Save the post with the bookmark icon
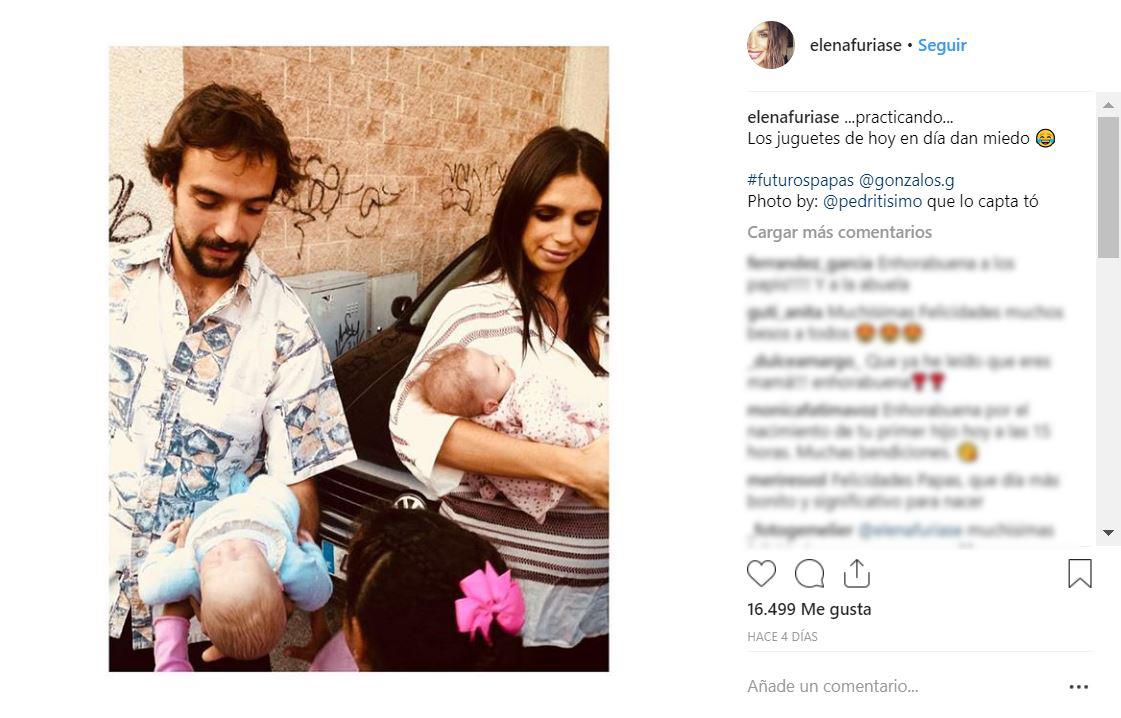This screenshot has height=718, width=1121. click(1080, 574)
